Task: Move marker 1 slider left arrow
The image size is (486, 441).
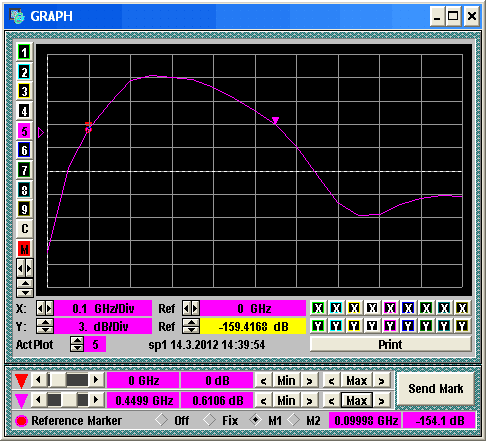Action: (39, 380)
